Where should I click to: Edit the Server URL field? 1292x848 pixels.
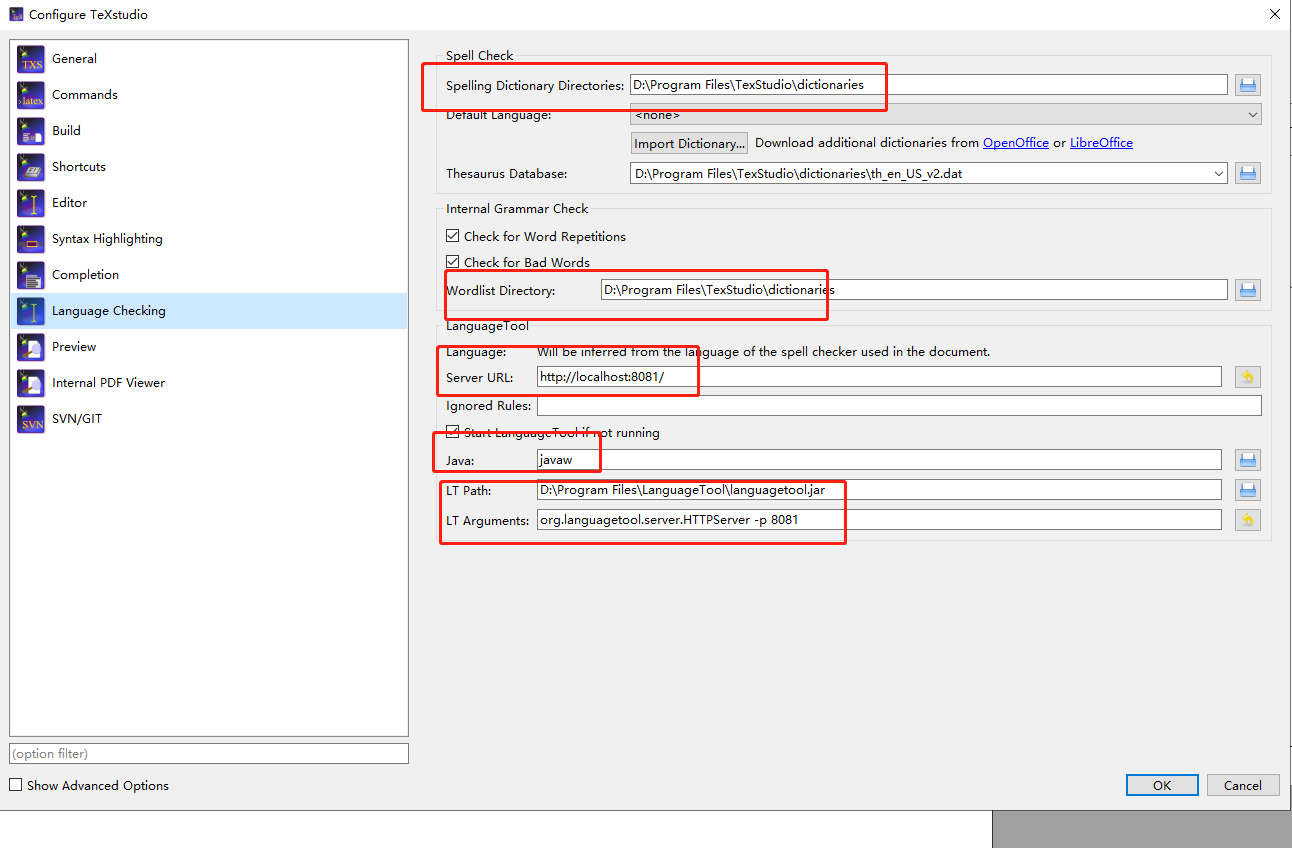tap(879, 377)
